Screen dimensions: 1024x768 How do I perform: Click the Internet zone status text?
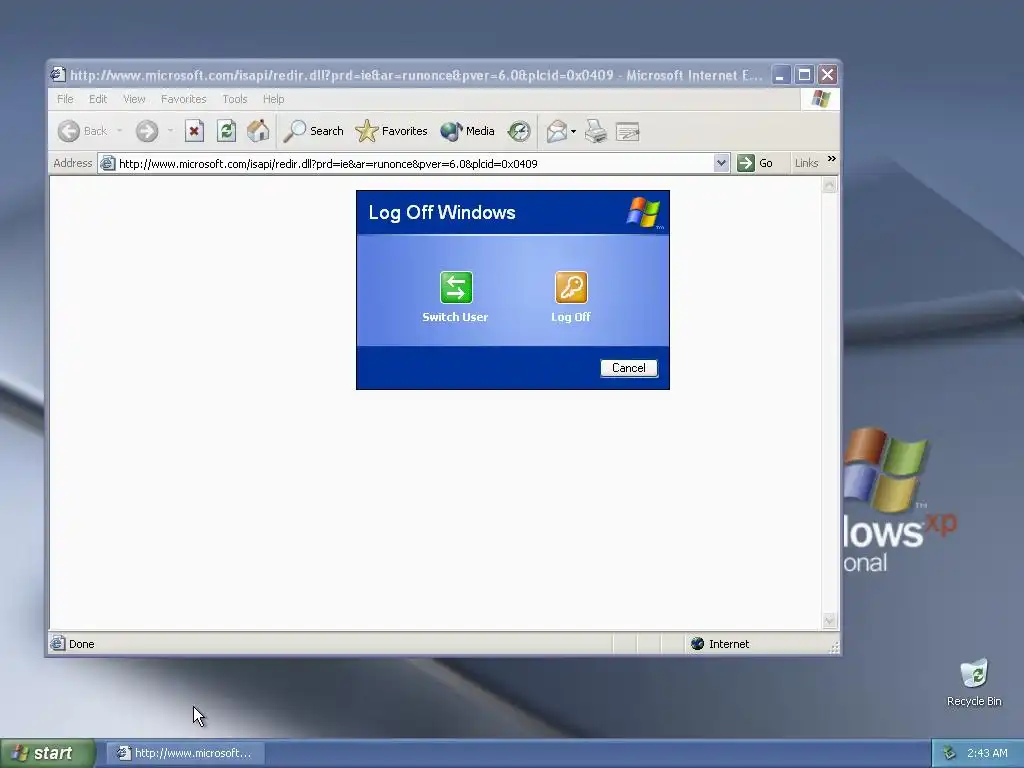729,644
